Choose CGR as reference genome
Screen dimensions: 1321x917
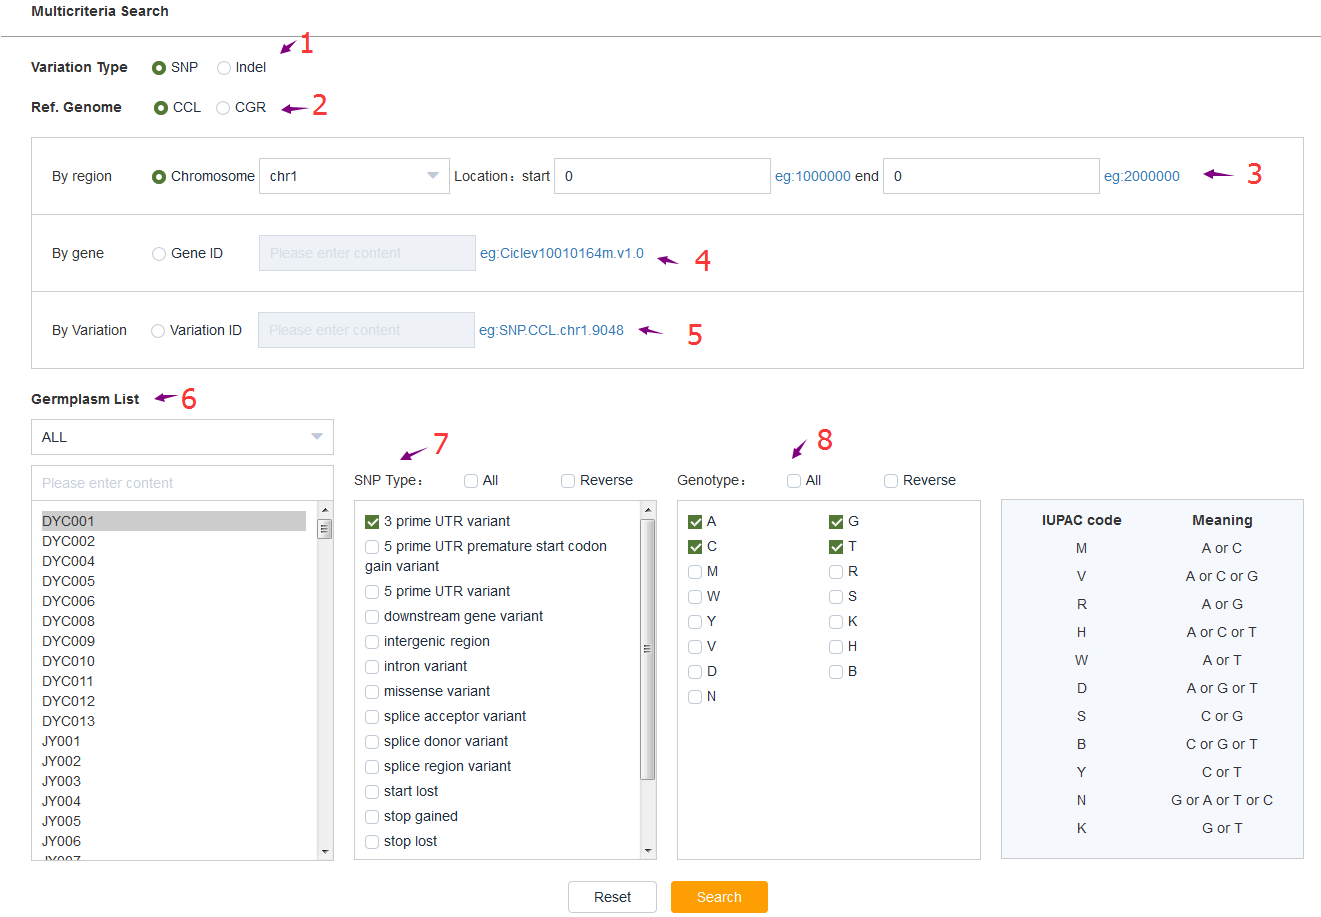(223, 108)
